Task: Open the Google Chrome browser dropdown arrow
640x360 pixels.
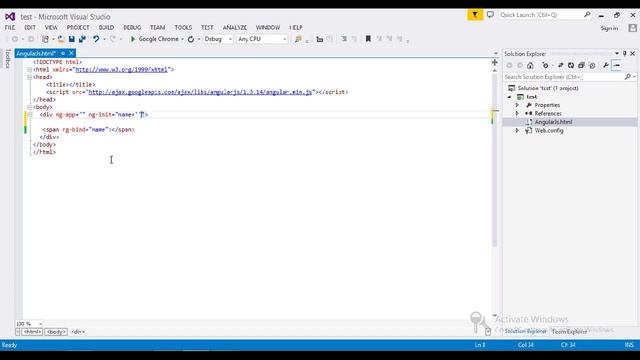Action: [x=182, y=39]
